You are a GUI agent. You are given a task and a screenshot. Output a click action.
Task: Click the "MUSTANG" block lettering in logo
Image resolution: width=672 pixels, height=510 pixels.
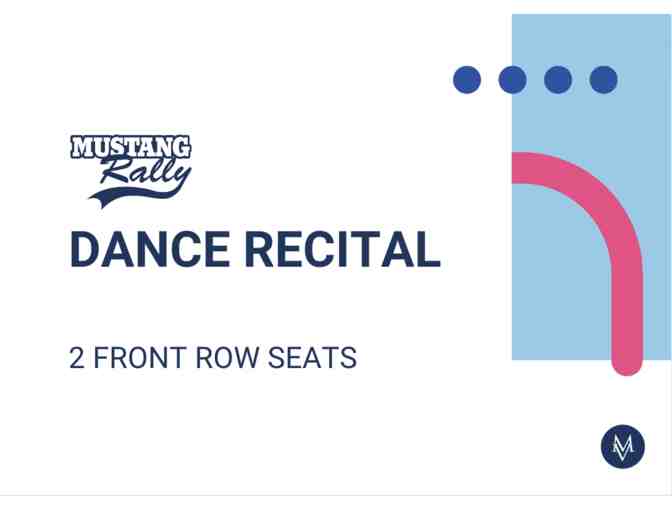(x=130, y=150)
